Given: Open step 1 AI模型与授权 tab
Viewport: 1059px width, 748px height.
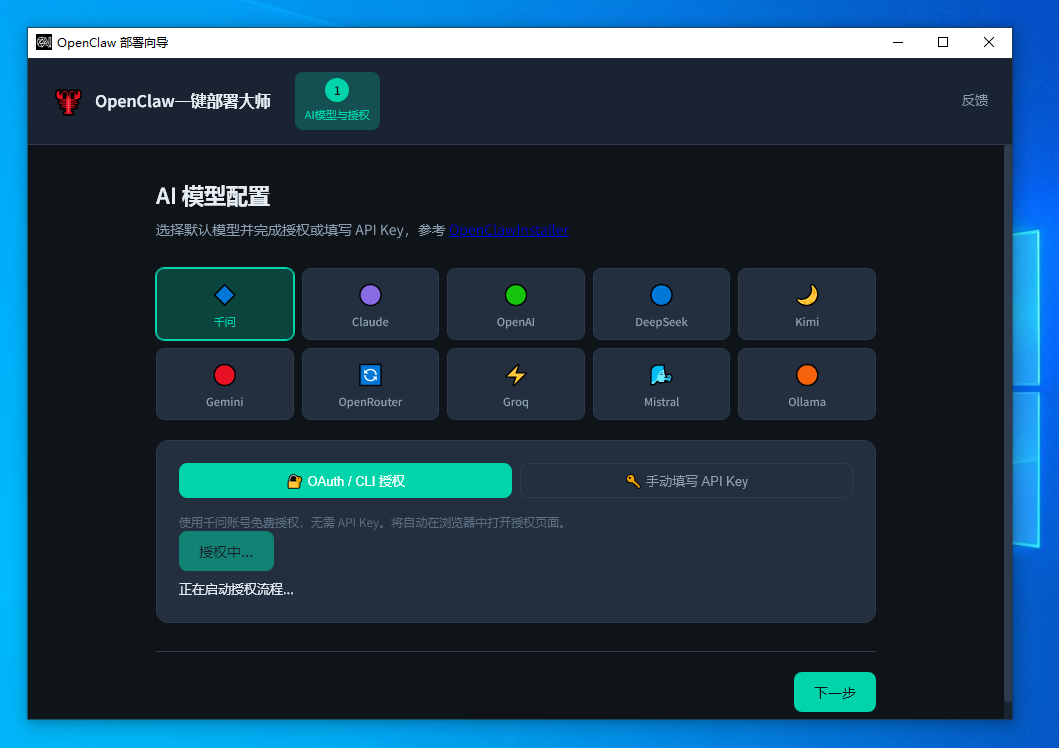Looking at the screenshot, I should click(x=337, y=101).
